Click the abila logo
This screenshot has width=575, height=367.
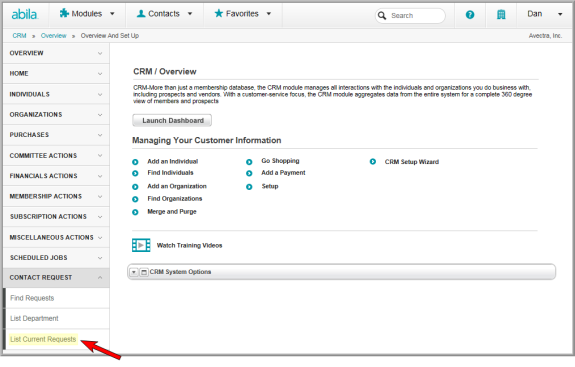pos(24,14)
